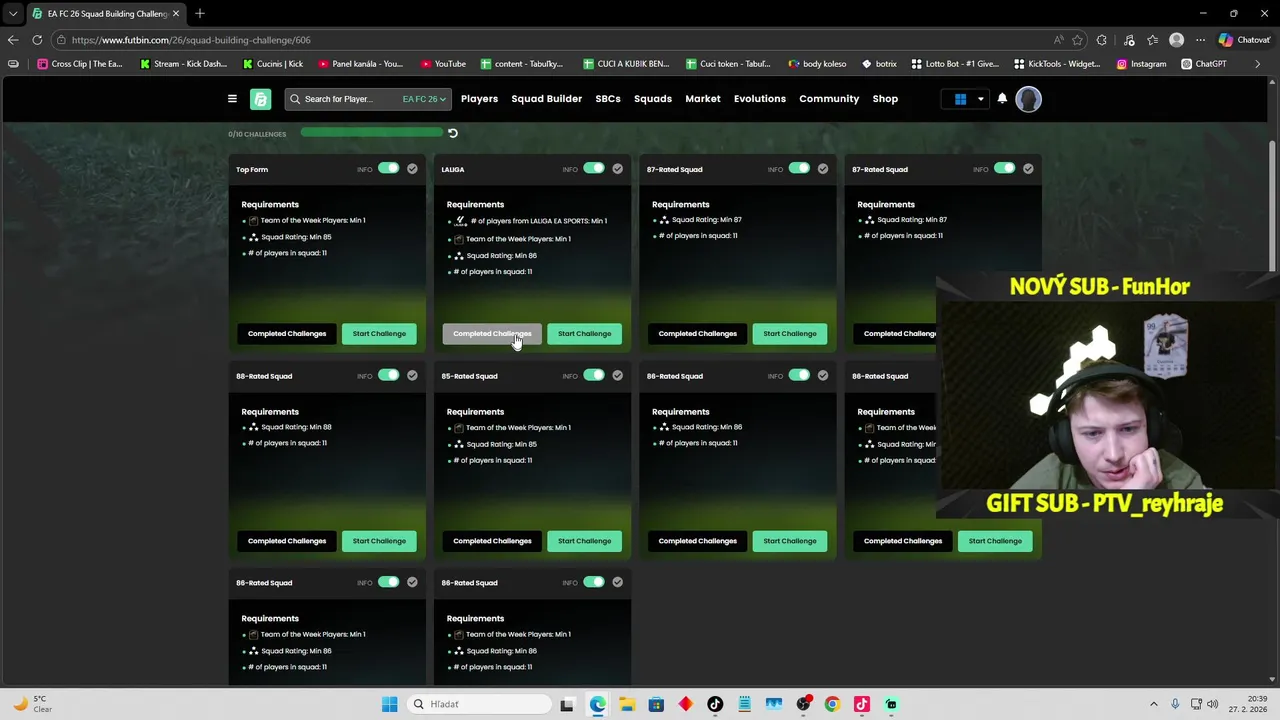Image resolution: width=1280 pixels, height=720 pixels.
Task: Open a new browser tab
Action: 200,13
